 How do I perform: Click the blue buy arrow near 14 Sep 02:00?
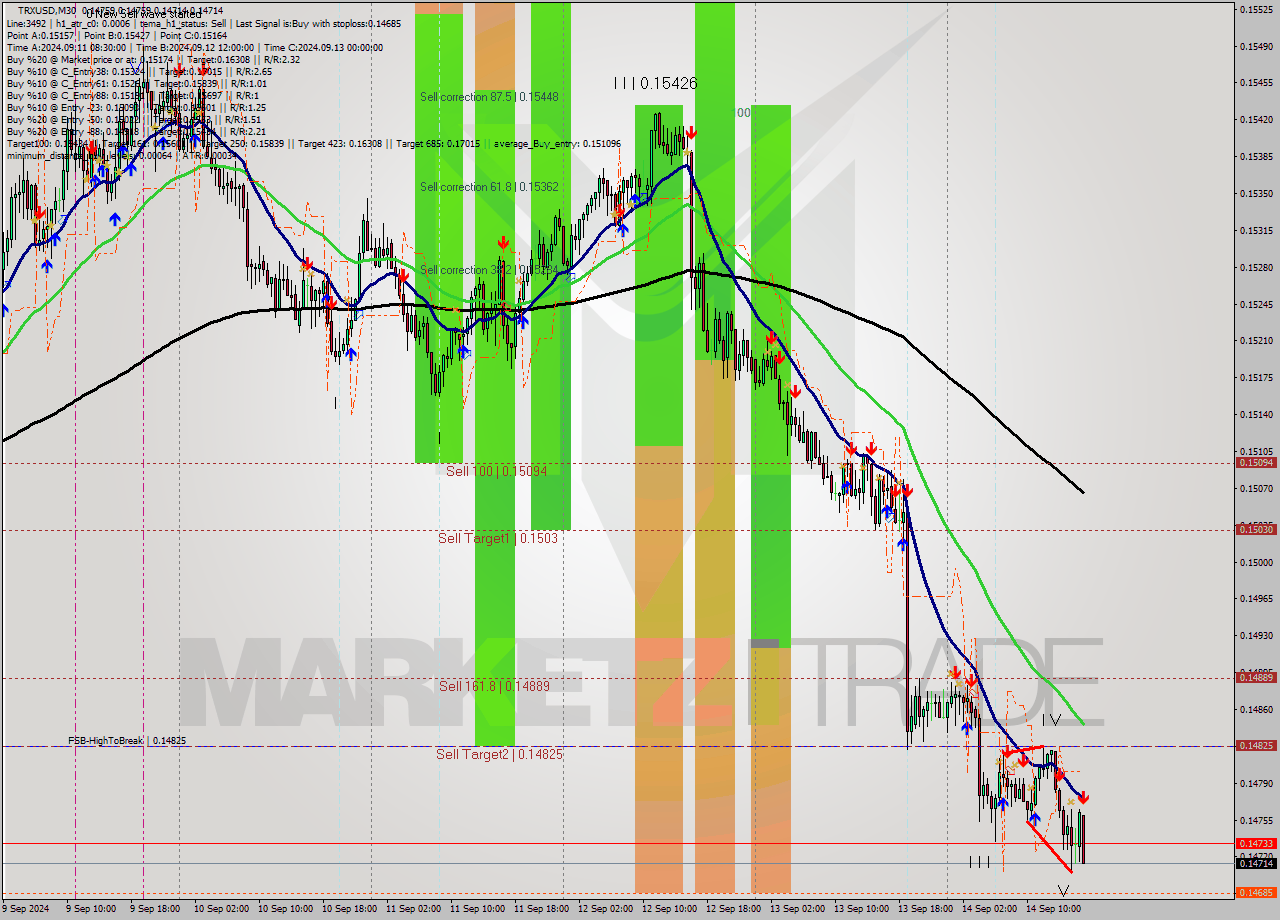(x=1003, y=804)
